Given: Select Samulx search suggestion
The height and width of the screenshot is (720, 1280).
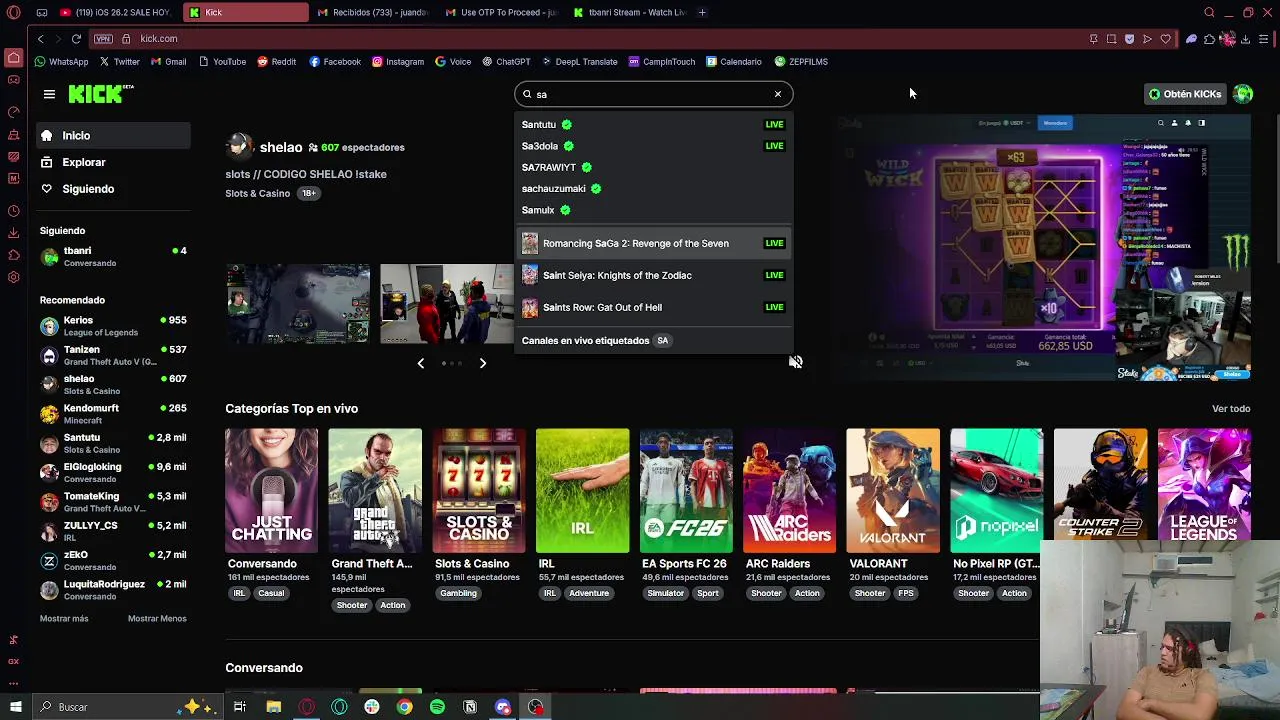Looking at the screenshot, I should [x=654, y=210].
